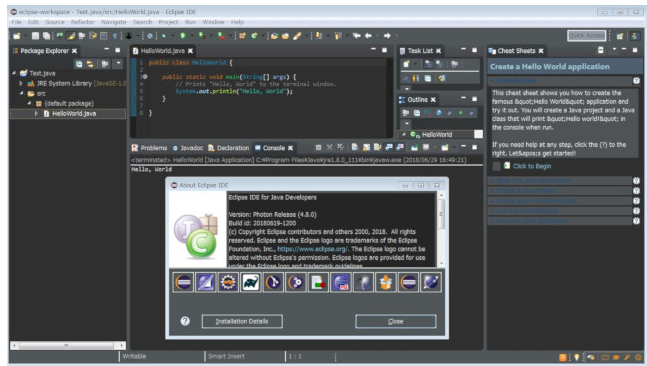The height and width of the screenshot is (366, 647).
Task: Click the New Java Package toolbar icon
Action: click(242, 36)
